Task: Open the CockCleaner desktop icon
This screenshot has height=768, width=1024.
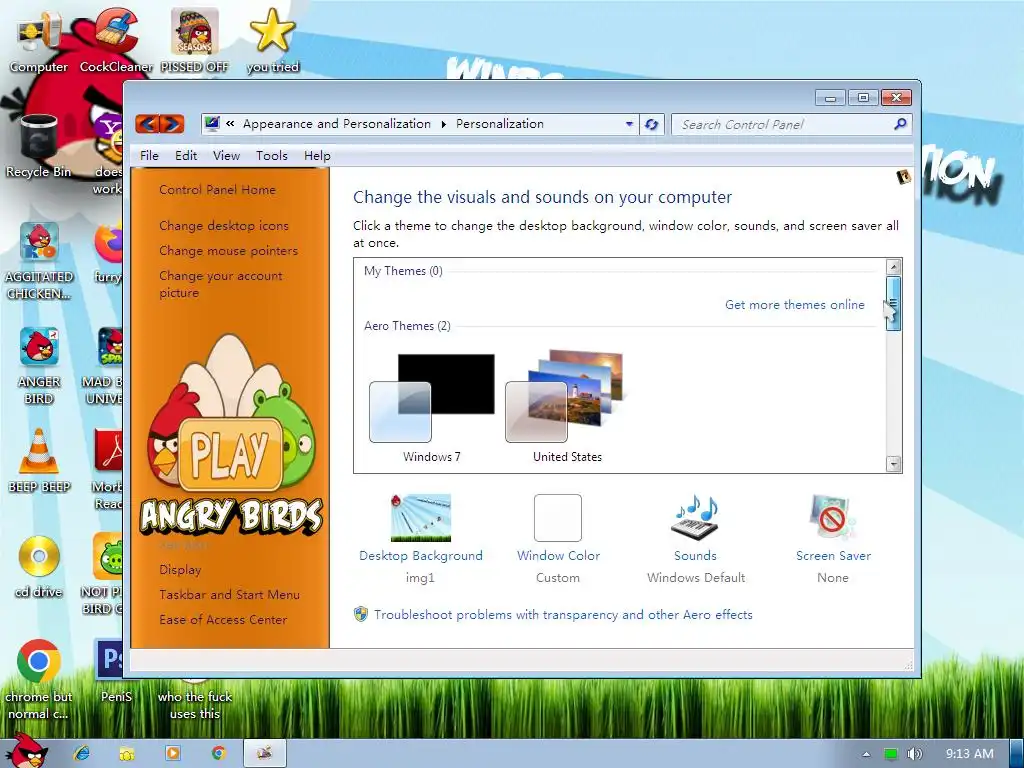Action: [116, 40]
